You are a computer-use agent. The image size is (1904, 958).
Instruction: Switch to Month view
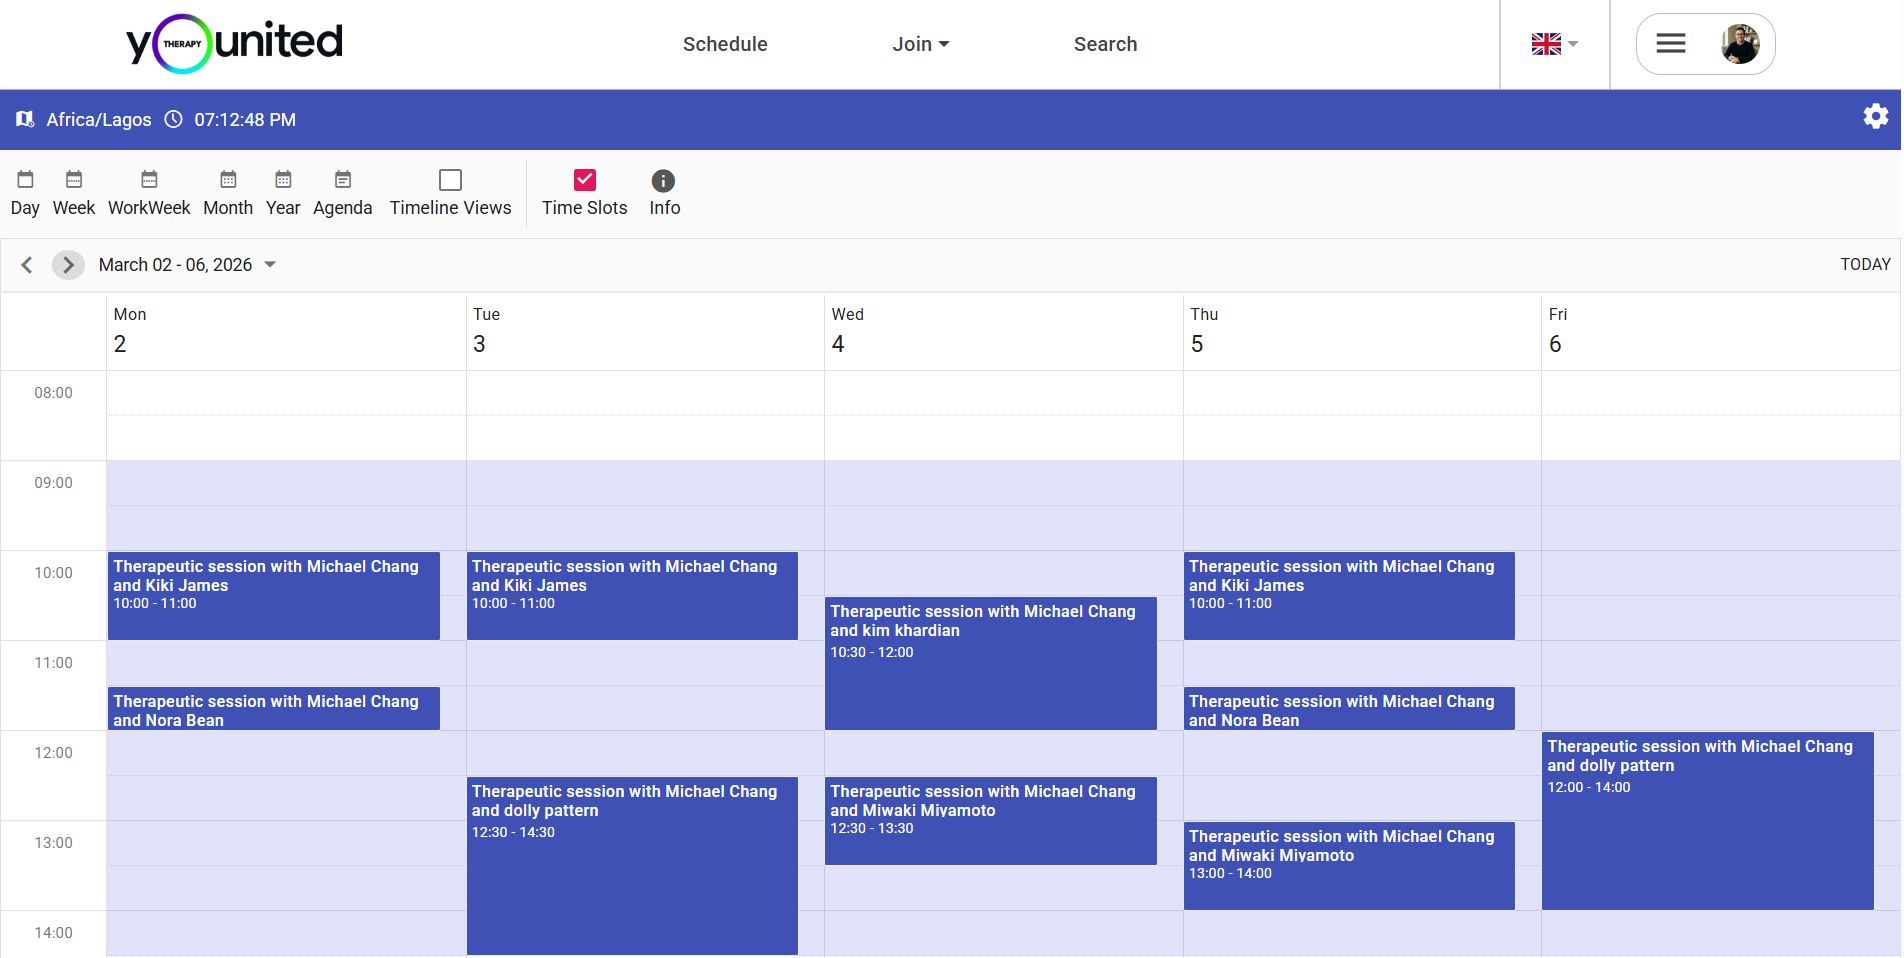[228, 192]
